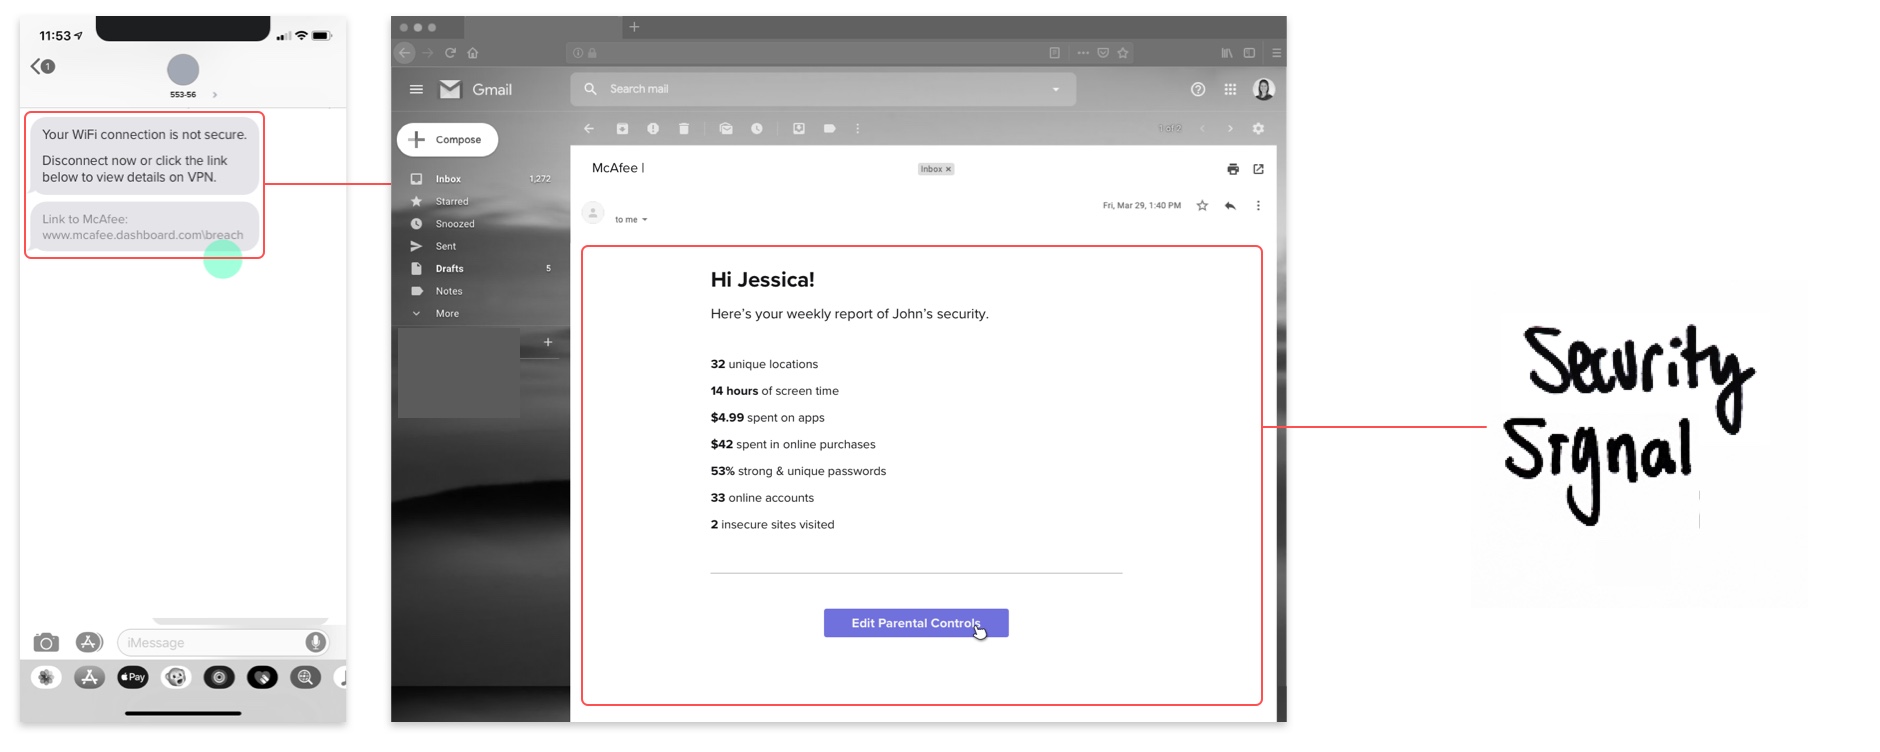Open the browser hamburger menu
Screen dimensions: 1880x752
[1276, 53]
